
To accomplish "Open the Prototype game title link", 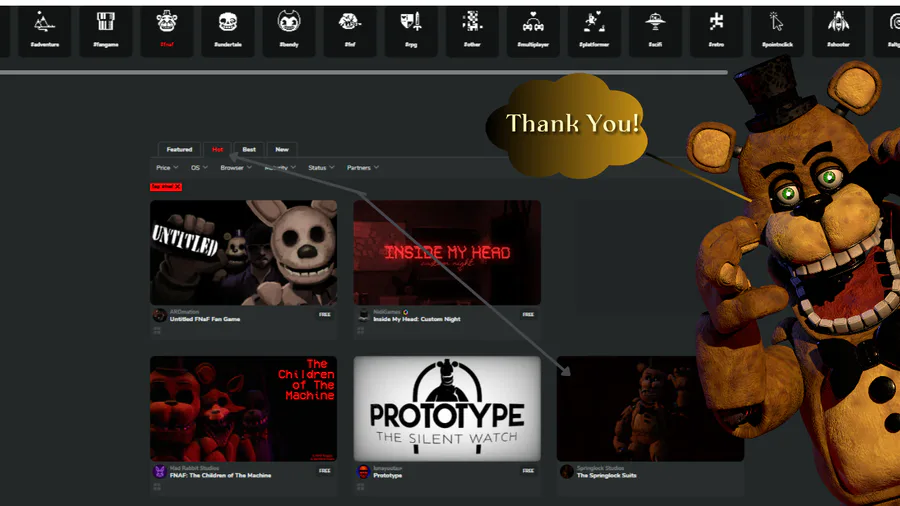I will pyautogui.click(x=387, y=475).
